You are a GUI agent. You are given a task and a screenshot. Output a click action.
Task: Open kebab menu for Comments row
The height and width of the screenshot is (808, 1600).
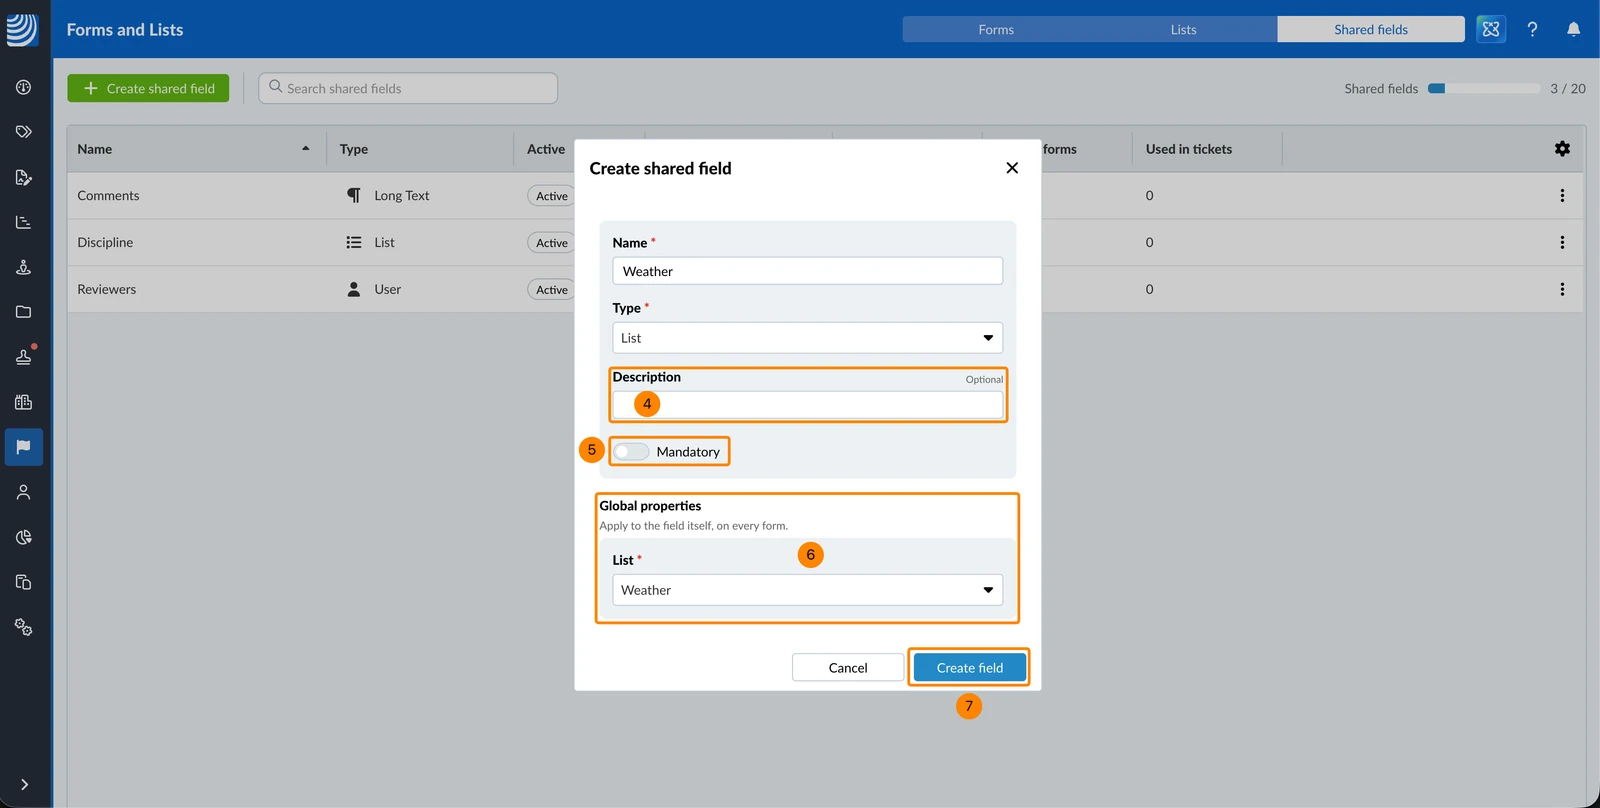click(1562, 196)
